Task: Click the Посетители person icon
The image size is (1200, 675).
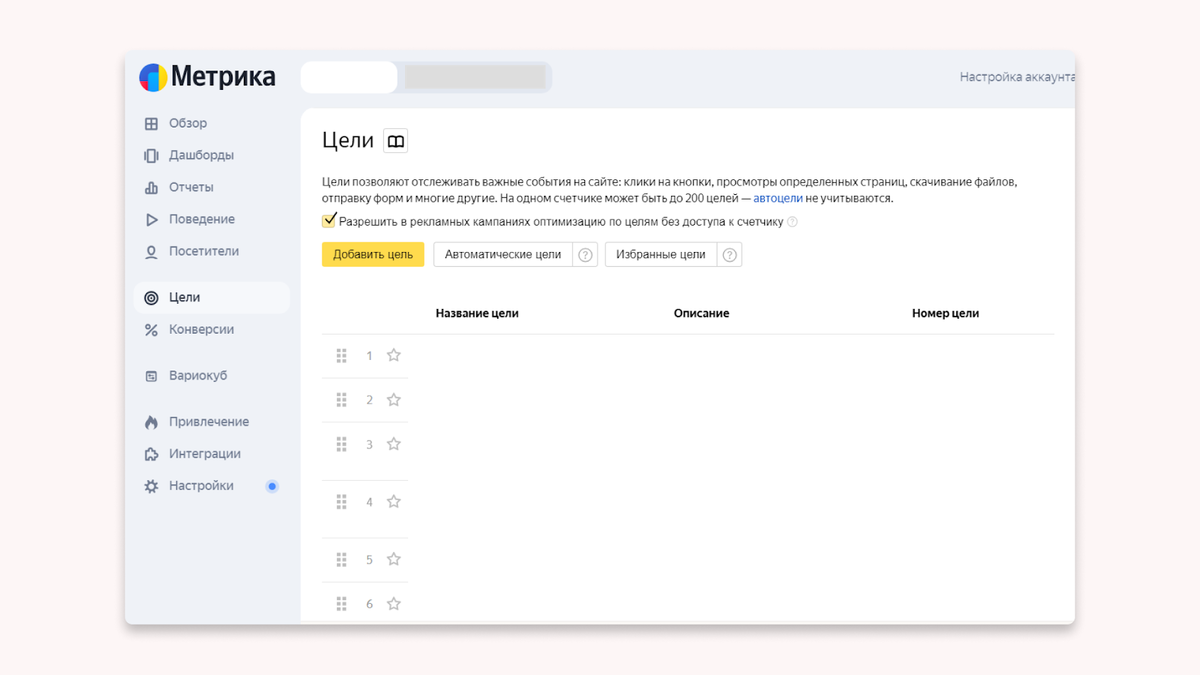Action: point(151,252)
